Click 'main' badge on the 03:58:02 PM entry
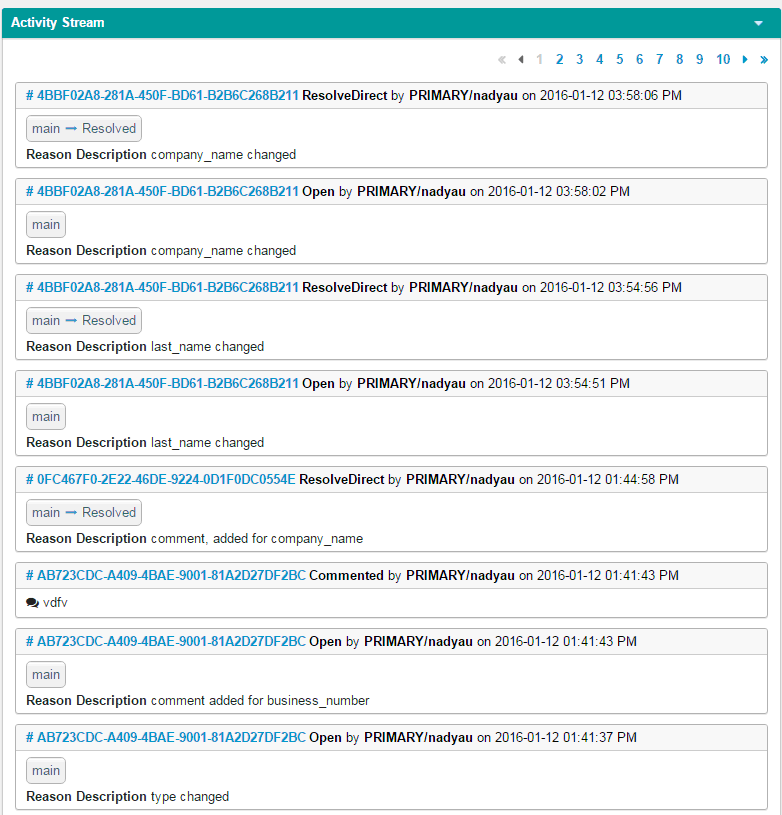The width and height of the screenshot is (782, 815). click(x=46, y=225)
